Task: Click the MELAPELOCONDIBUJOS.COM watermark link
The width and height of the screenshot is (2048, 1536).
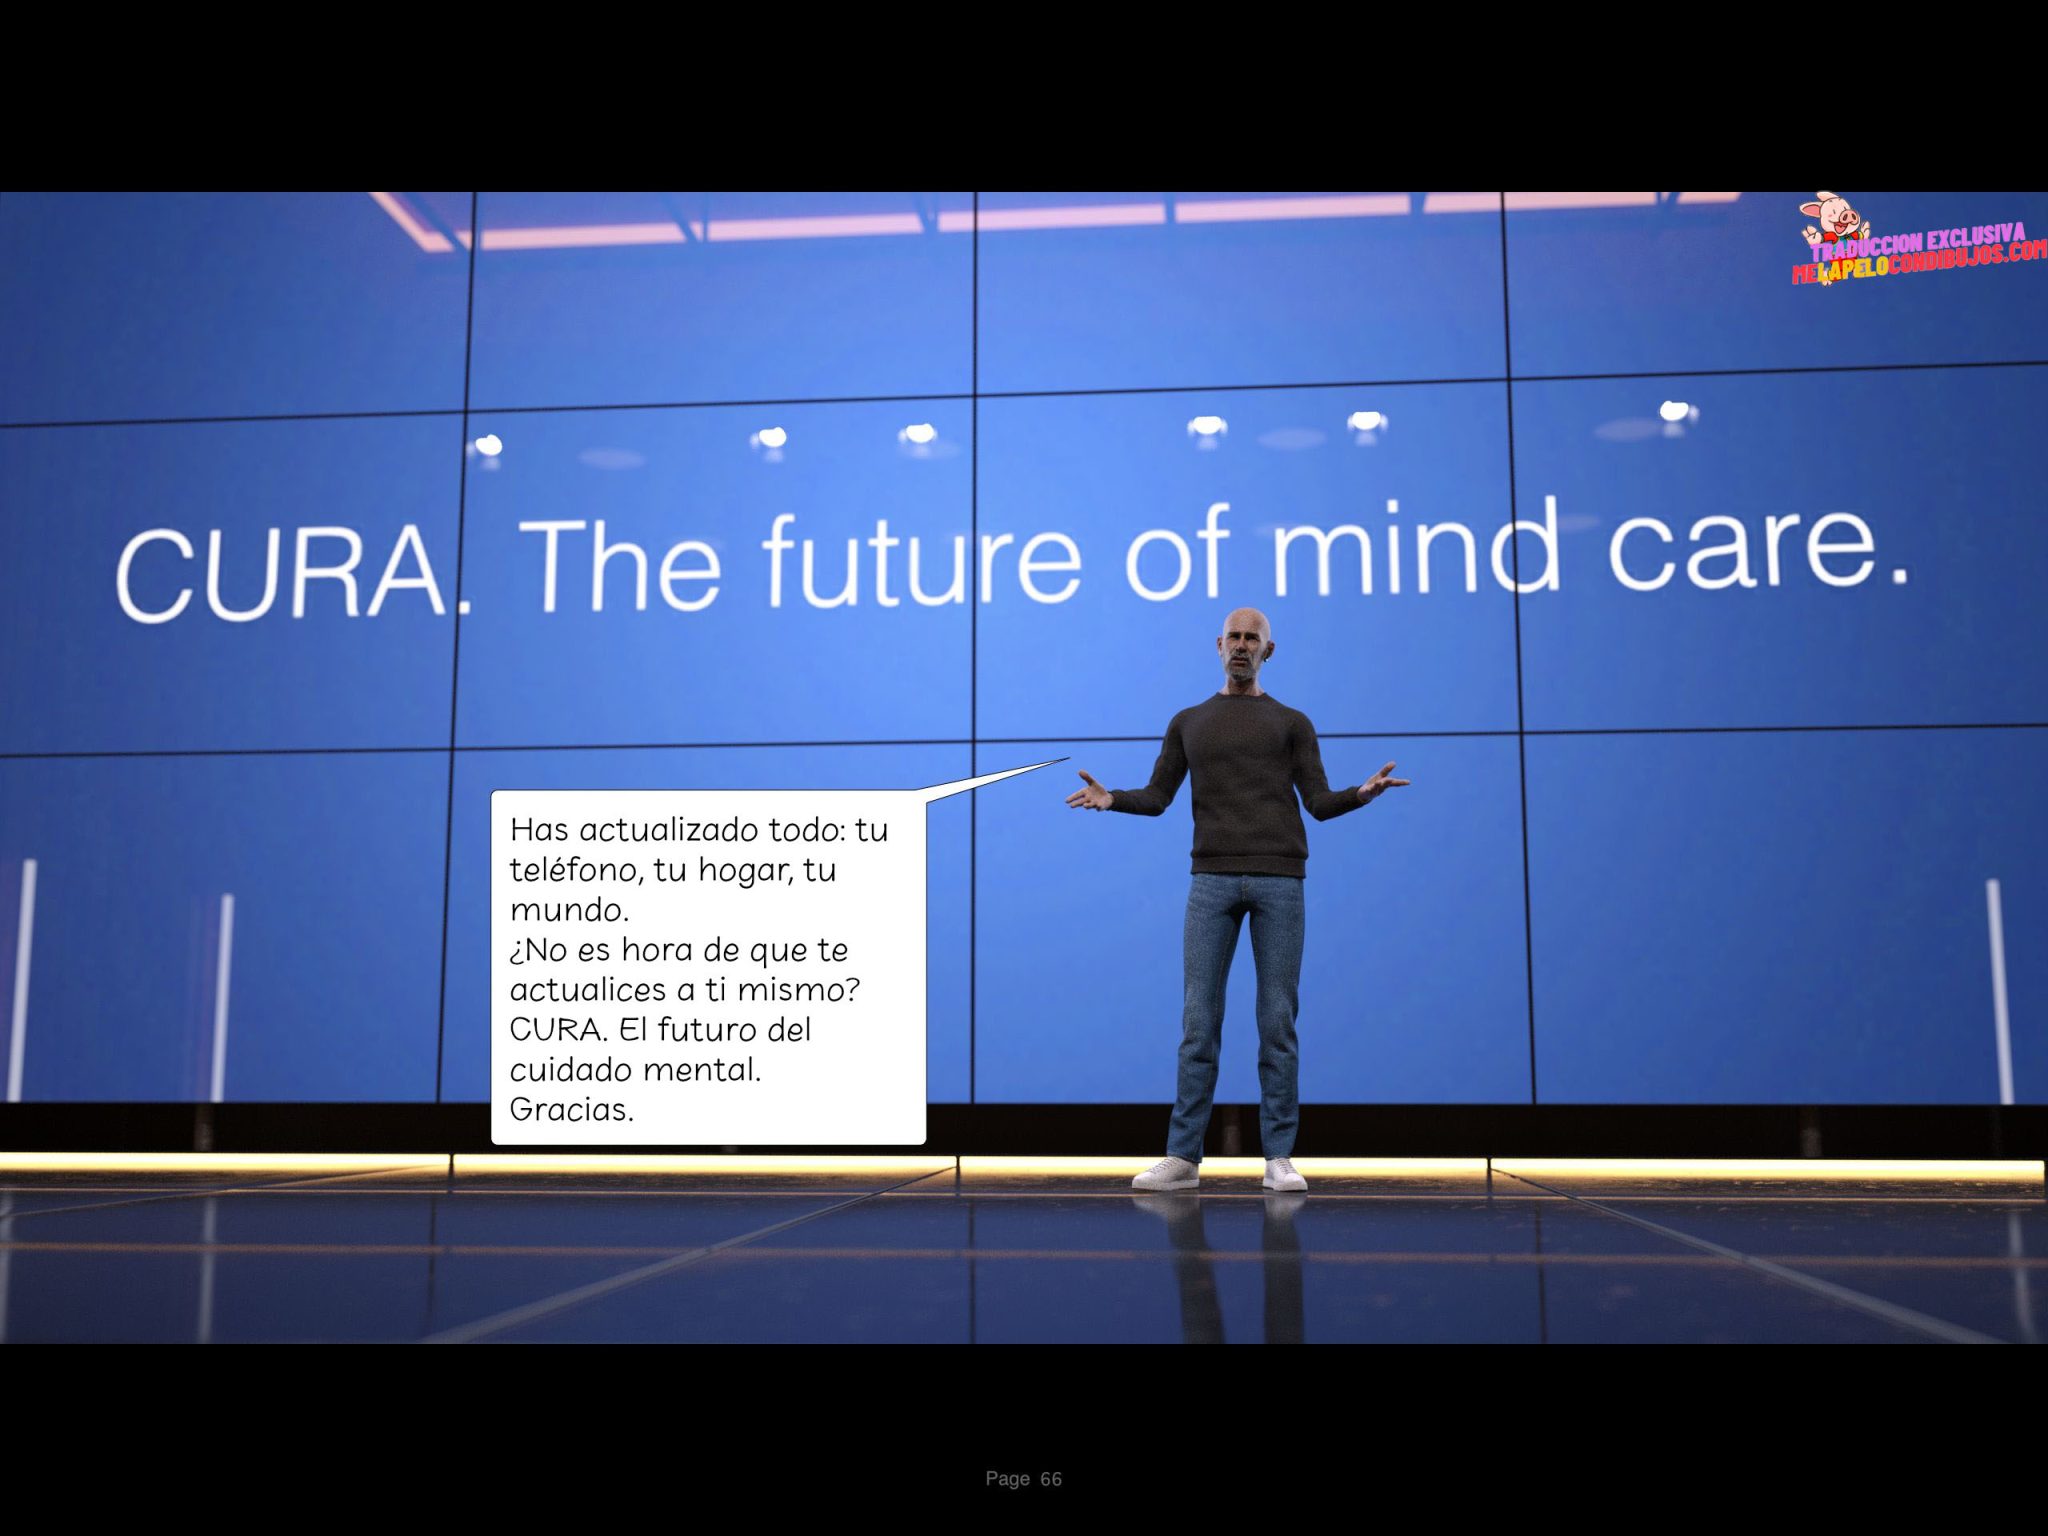Action: click(x=1920, y=264)
